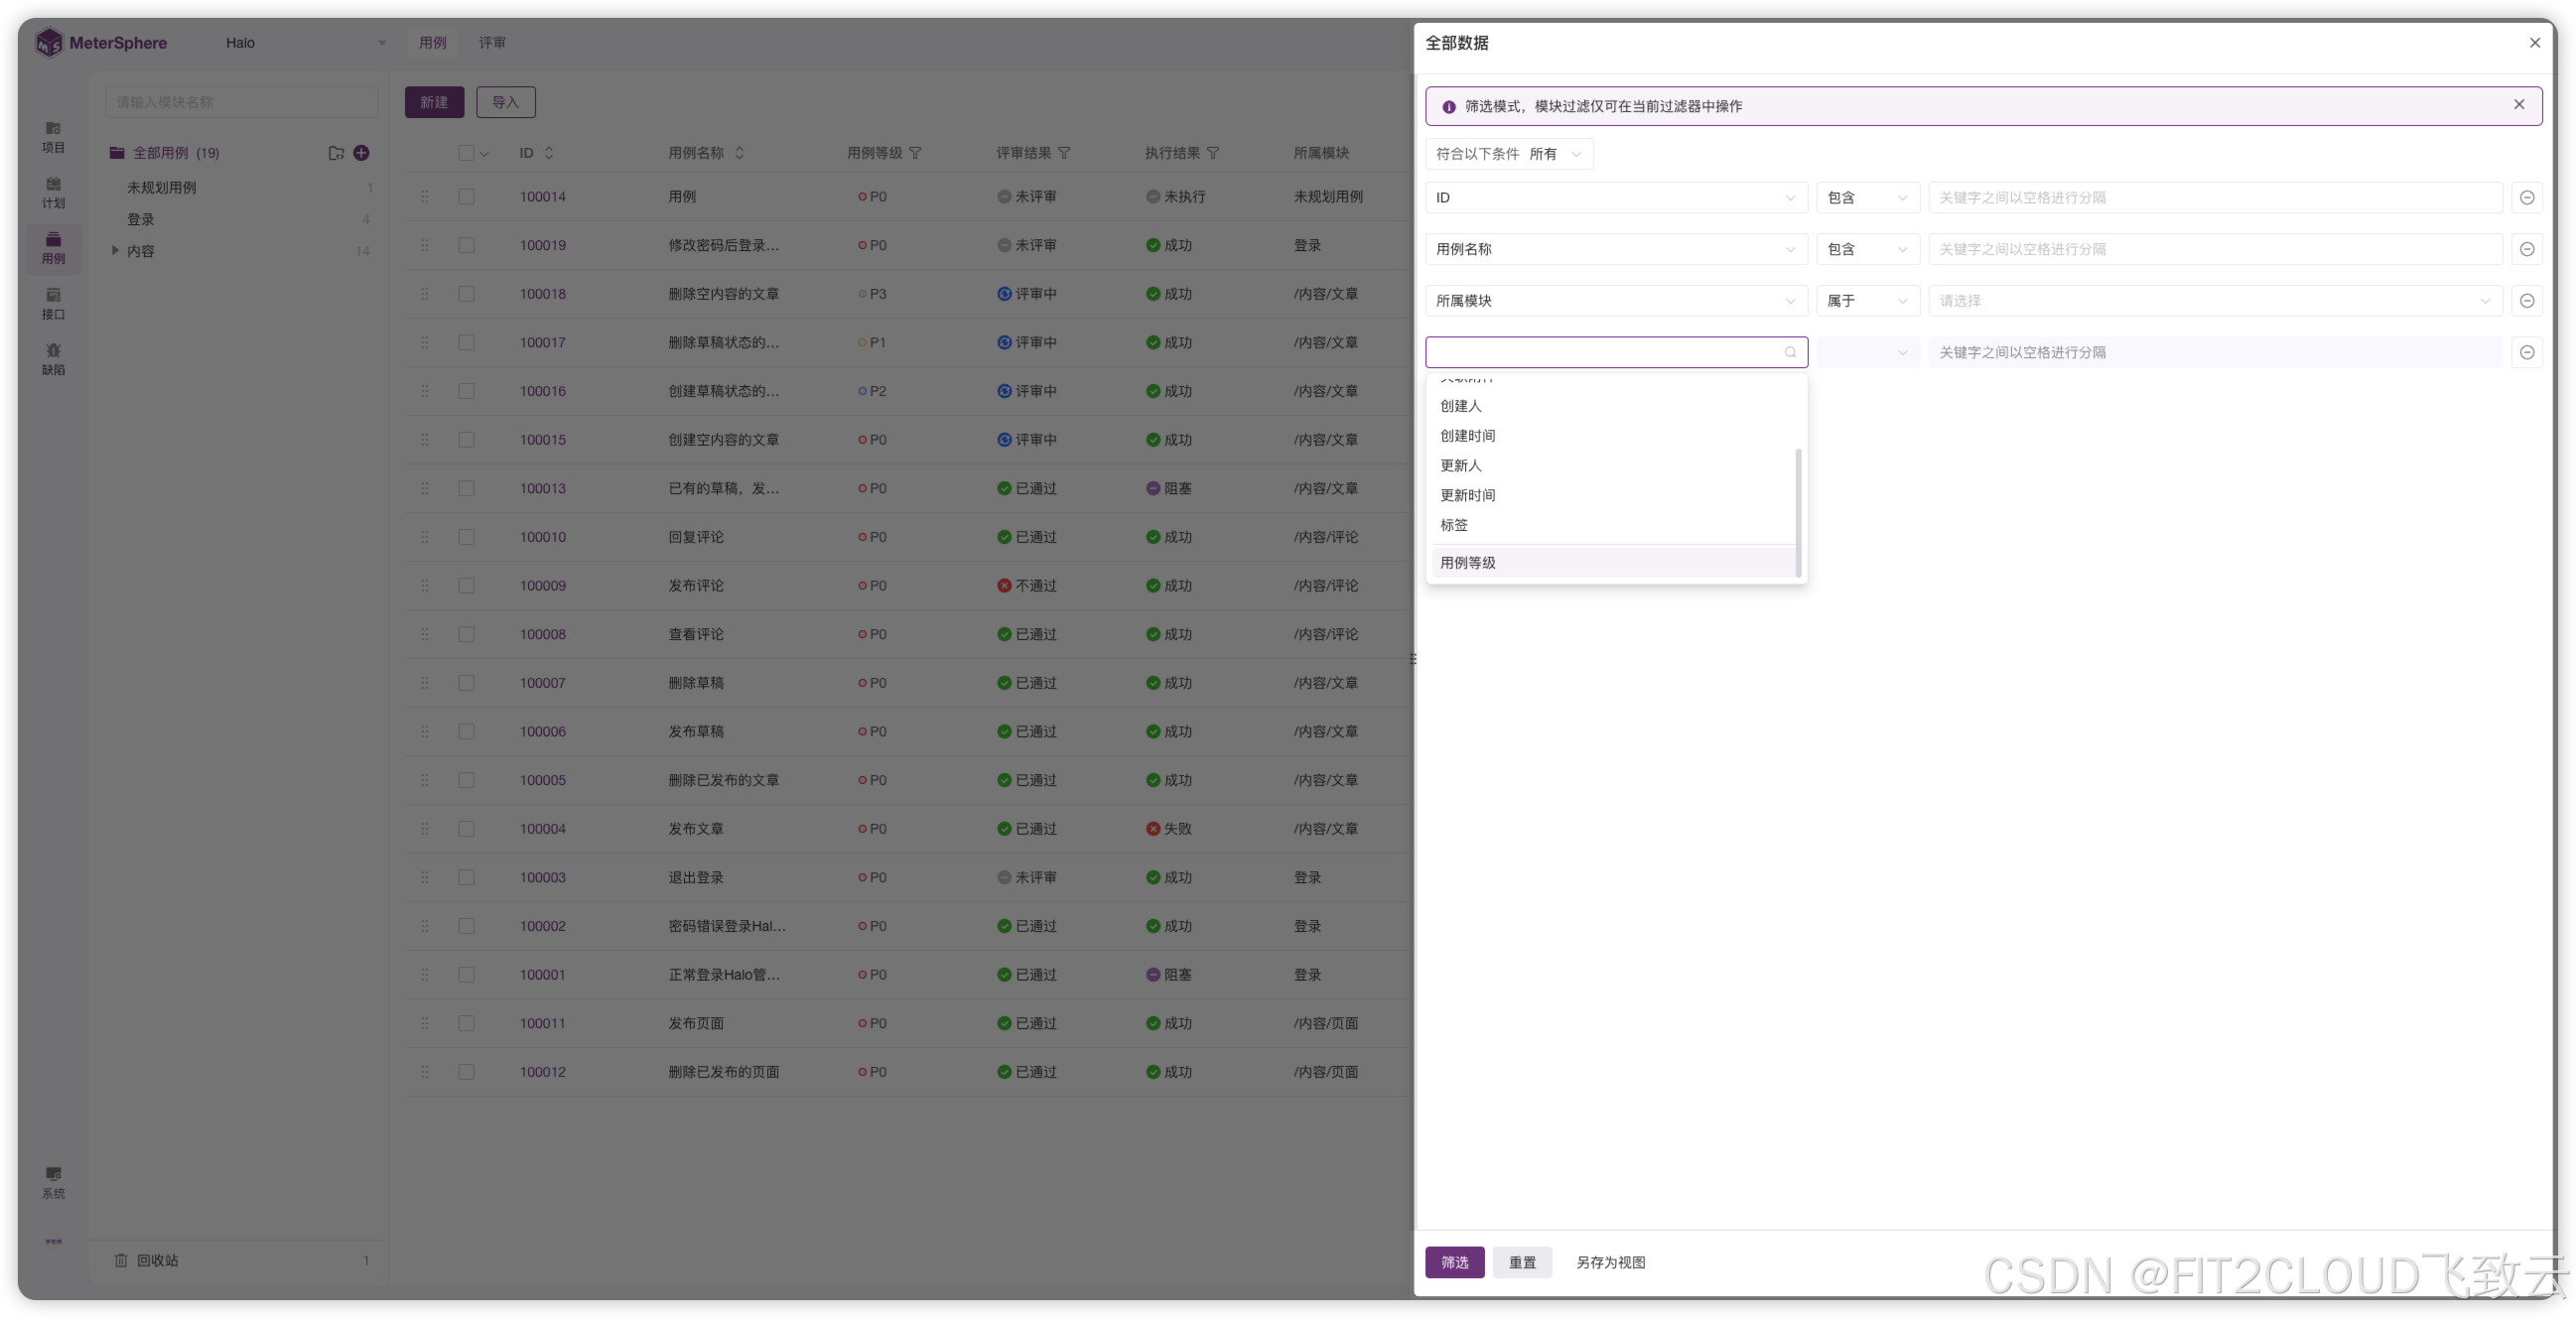Click the drawer width drag handle
Image resolution: width=2576 pixels, height=1318 pixels.
point(1412,659)
